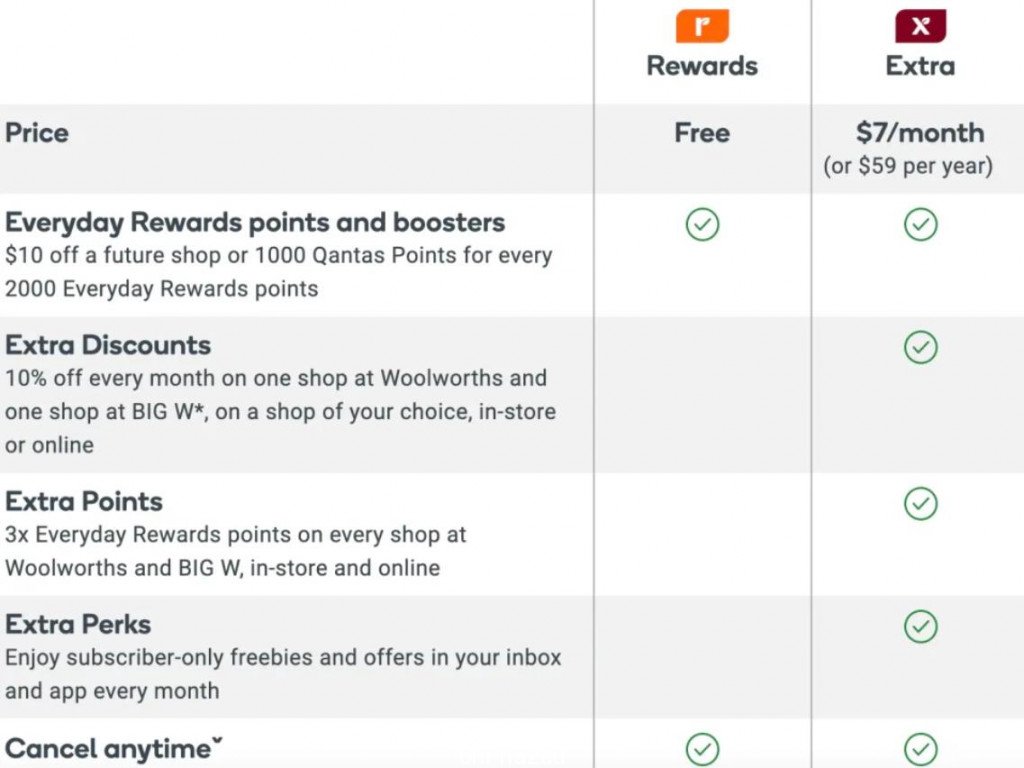The height and width of the screenshot is (768, 1024).
Task: Click the Extra Perks checkmark icon
Action: (921, 626)
